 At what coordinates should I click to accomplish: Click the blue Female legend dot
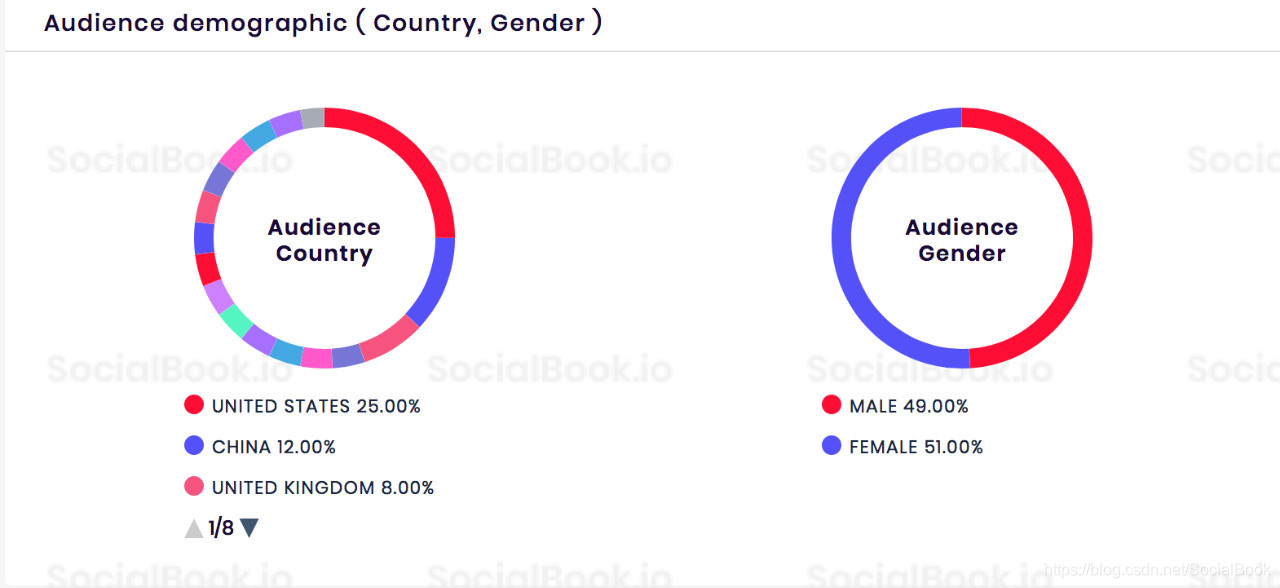831,446
